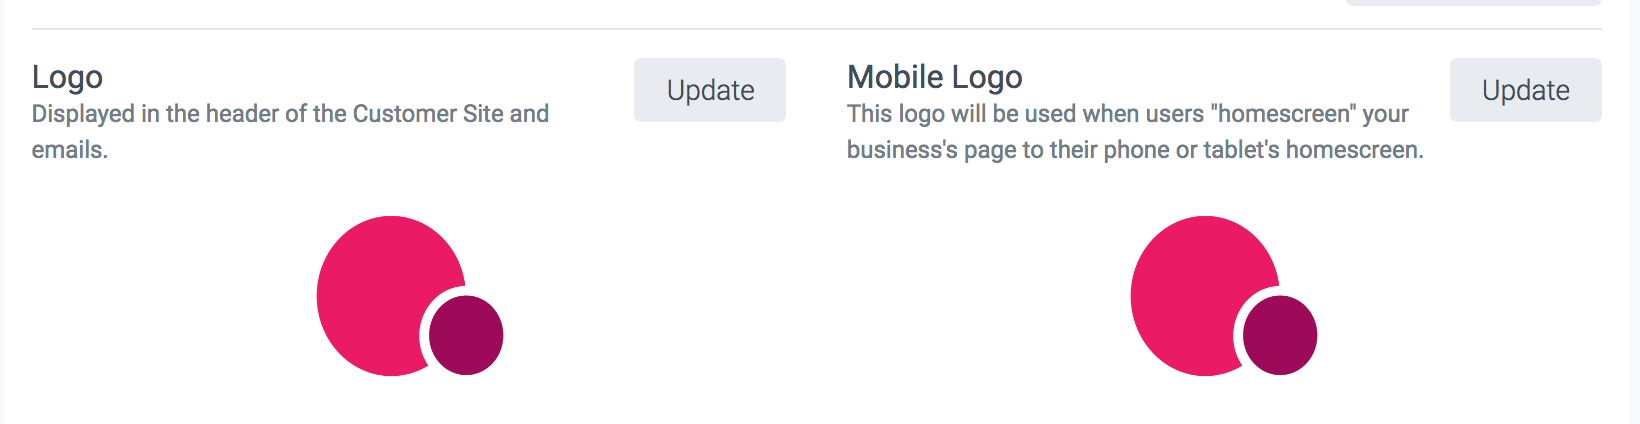Click the partially visible button at top right
Screen dimensions: 1640x424
pyautogui.click(x=1473, y=2)
